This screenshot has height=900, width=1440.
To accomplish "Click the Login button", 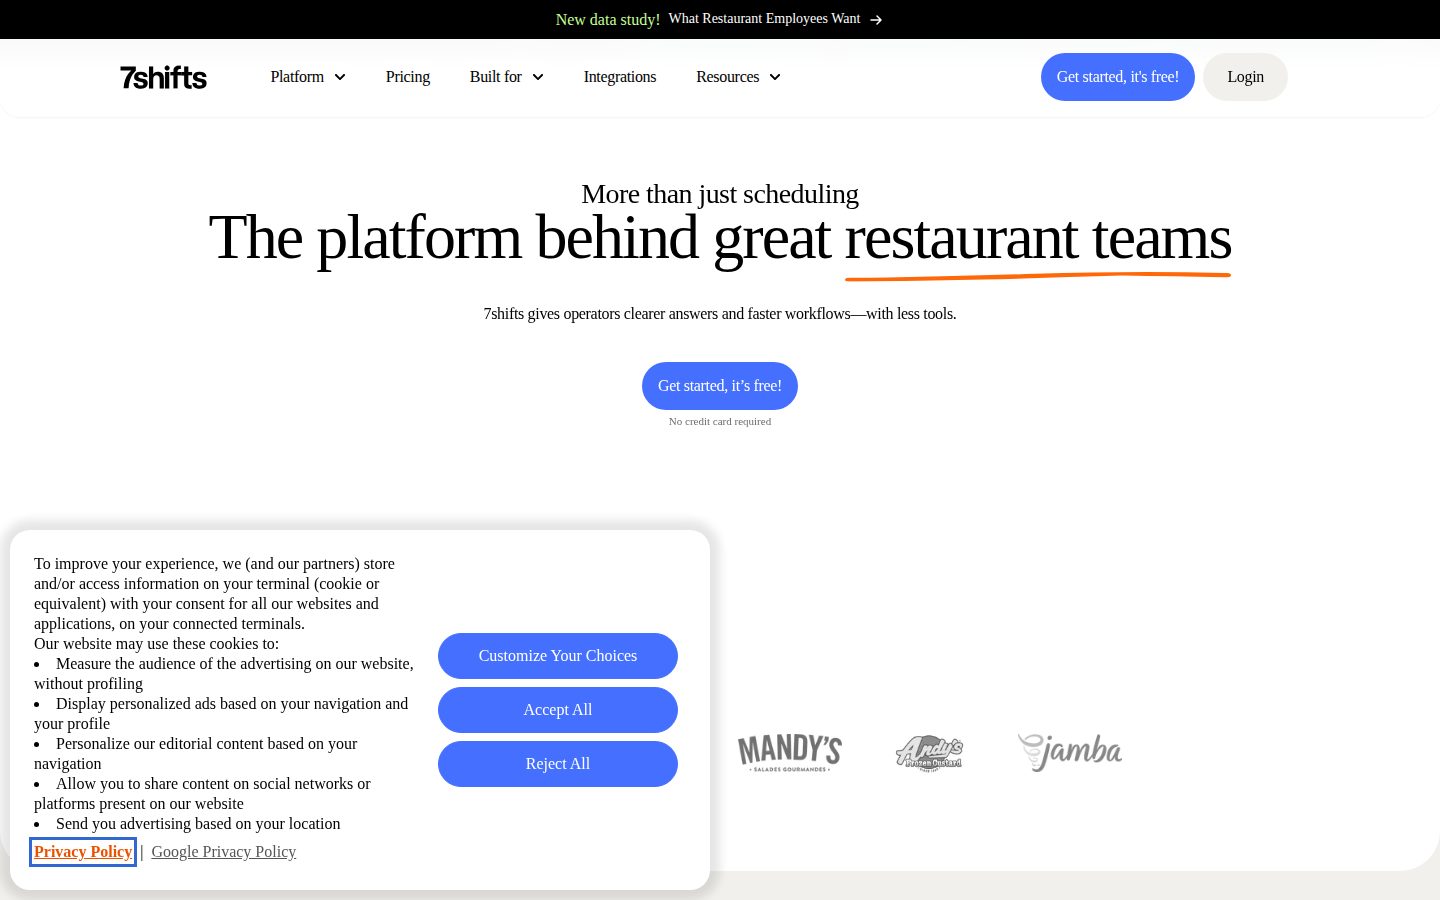I will pos(1245,77).
